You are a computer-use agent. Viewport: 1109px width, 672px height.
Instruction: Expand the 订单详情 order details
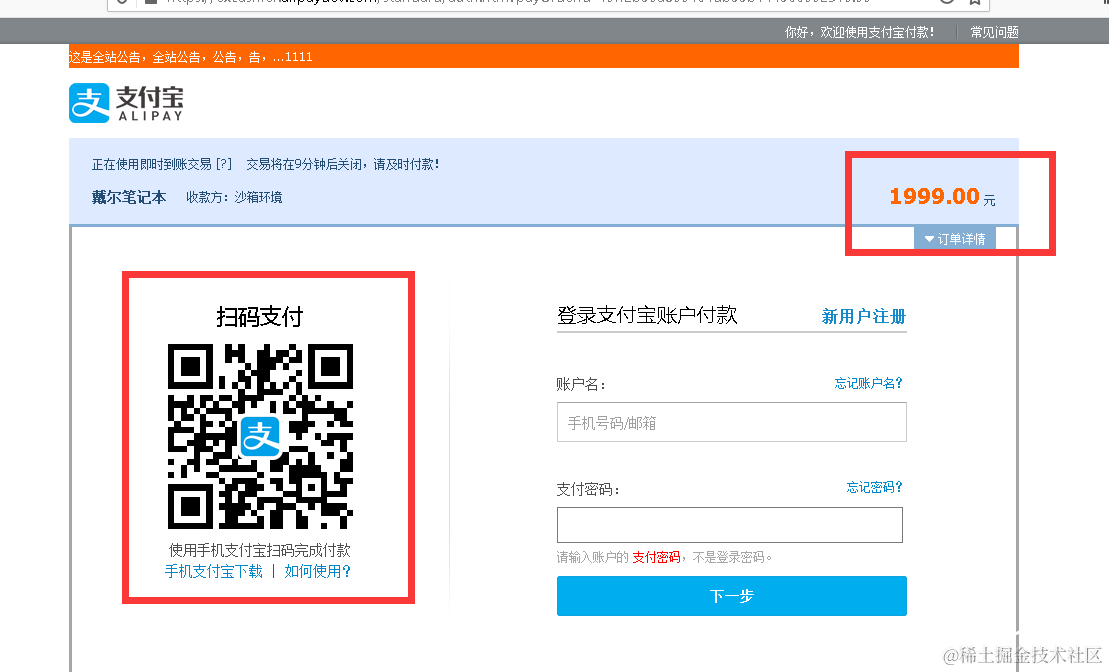click(x=955, y=239)
